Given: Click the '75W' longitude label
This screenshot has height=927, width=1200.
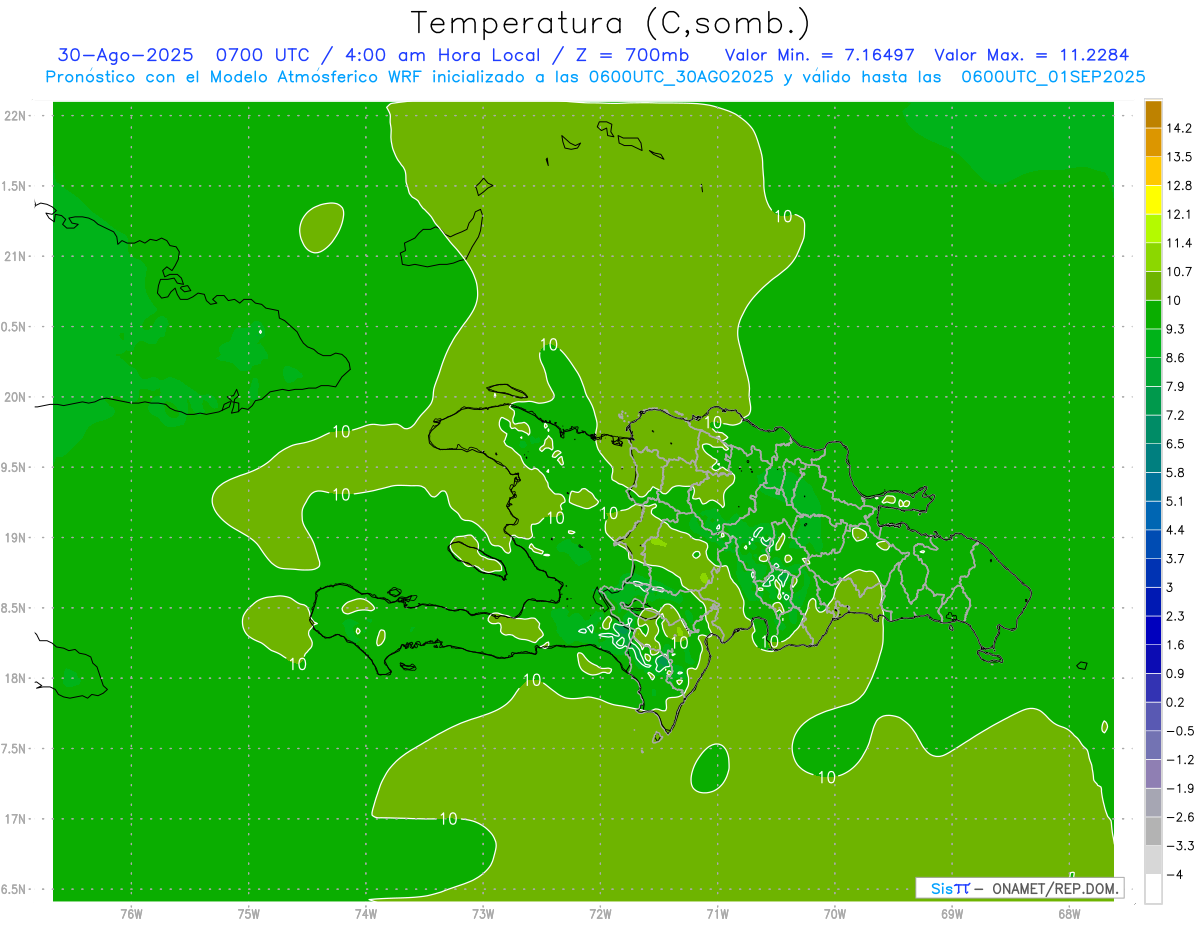Looking at the screenshot, I should point(249,914).
